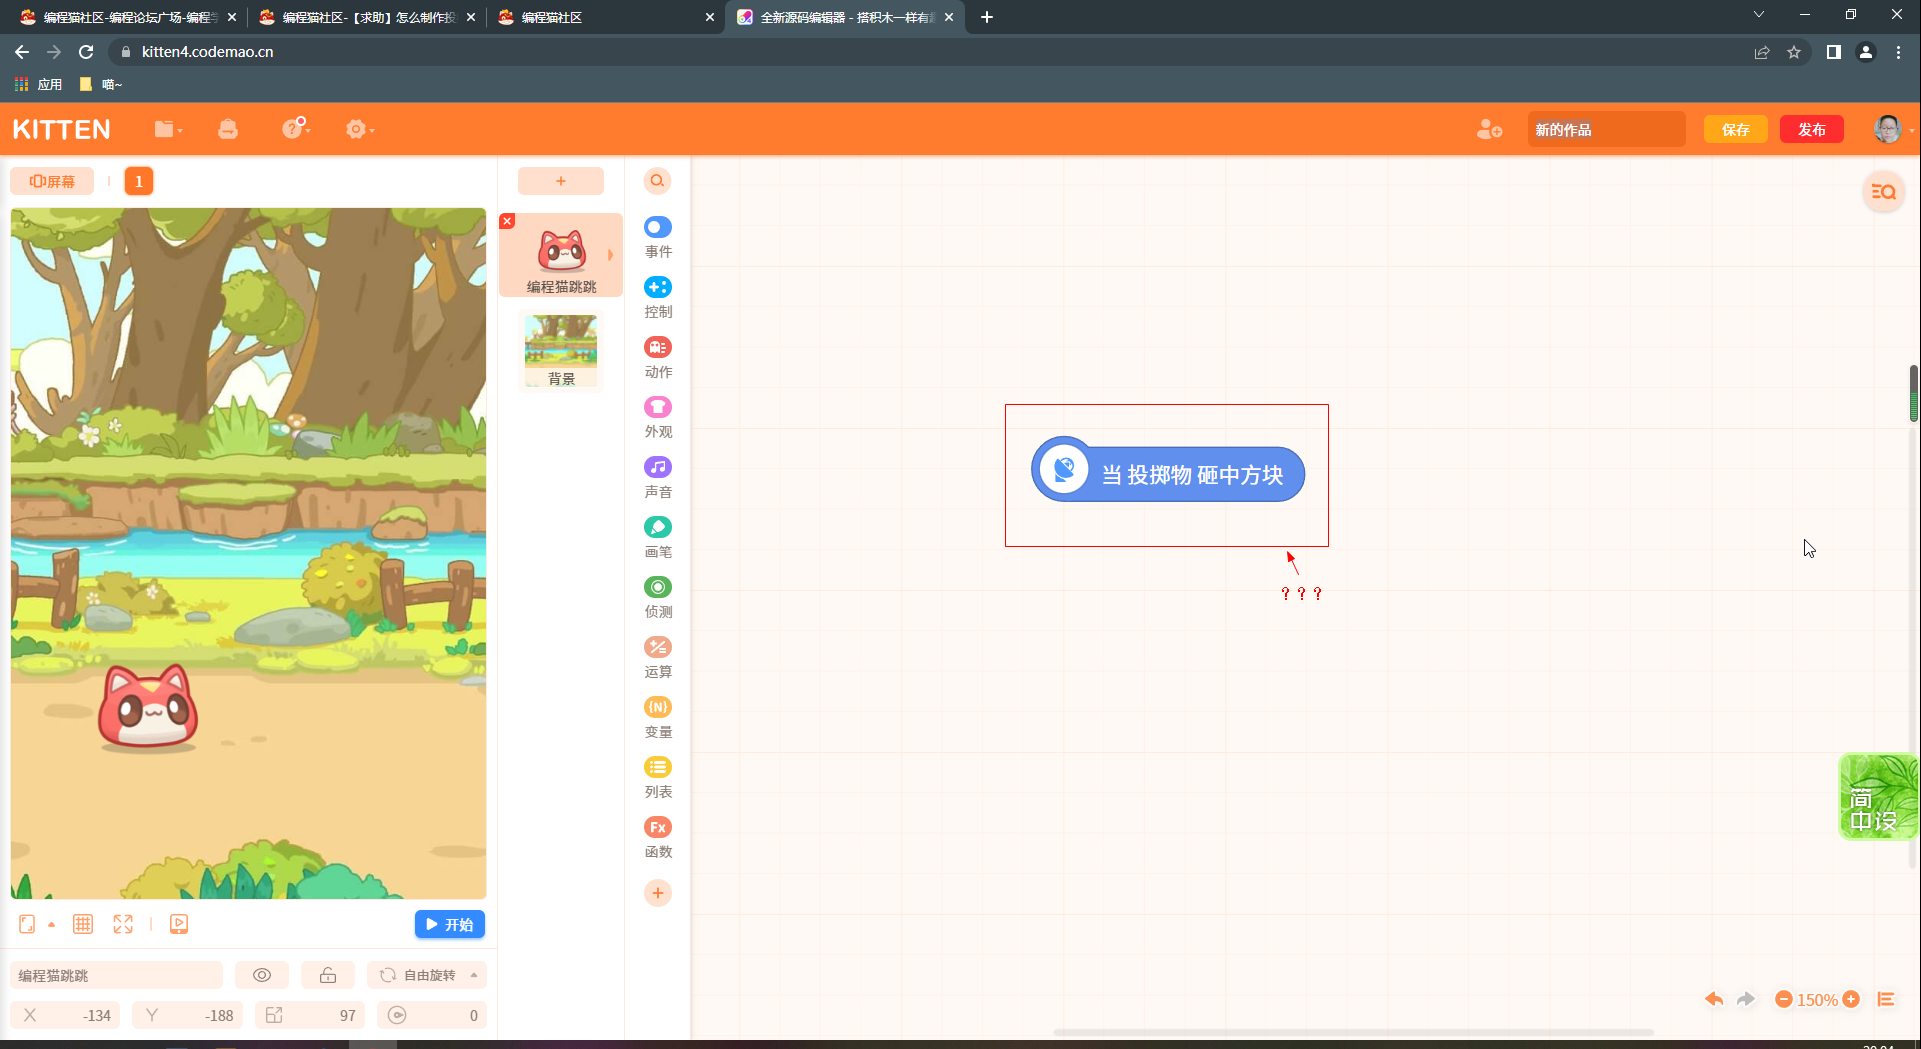Viewport: 1921px width, 1049px height.
Task: Click the green 简中设 floating widget
Action: [x=1879, y=797]
